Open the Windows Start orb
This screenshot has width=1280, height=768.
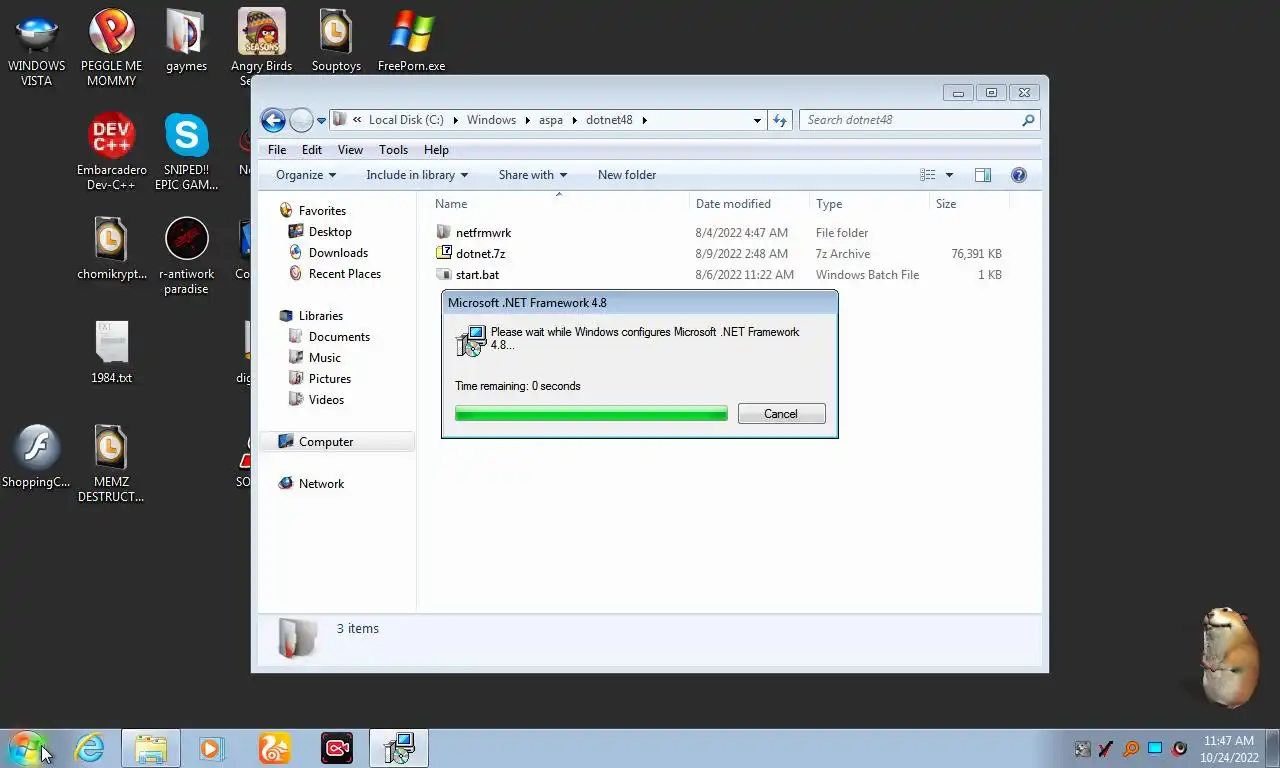(x=26, y=748)
